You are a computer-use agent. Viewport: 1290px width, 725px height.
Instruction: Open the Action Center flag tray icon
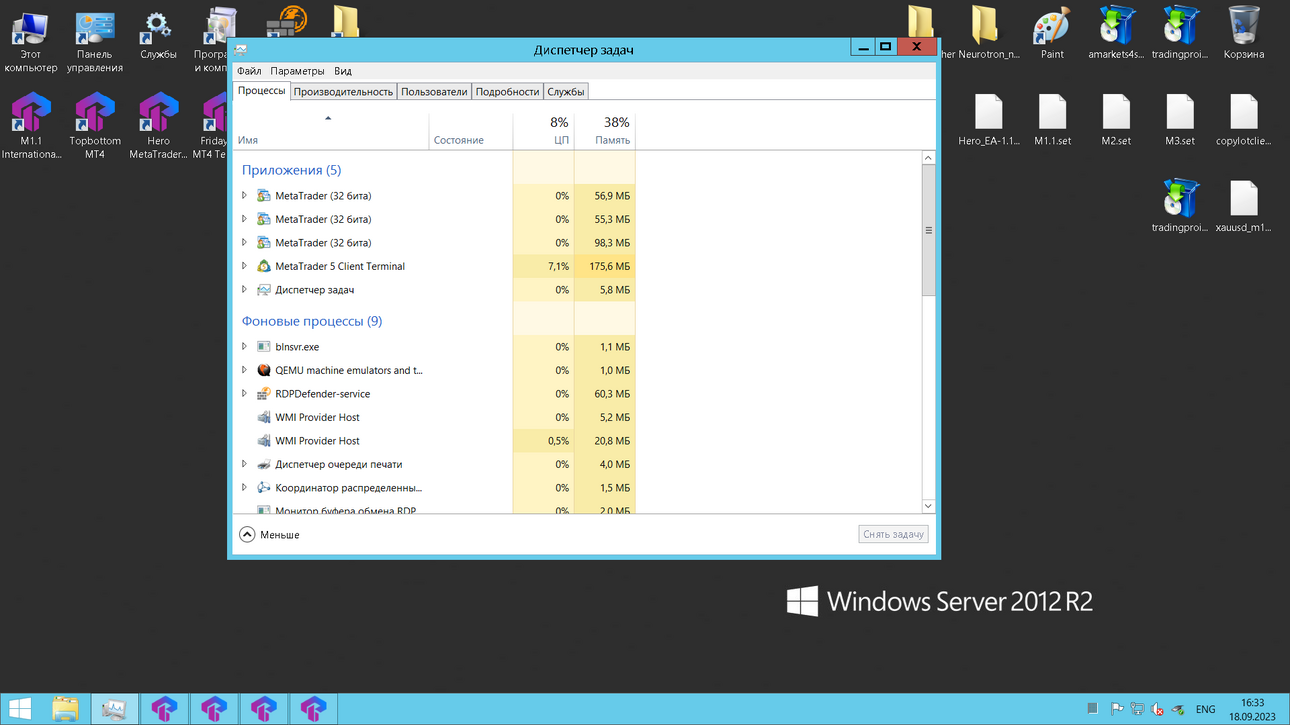click(1117, 709)
